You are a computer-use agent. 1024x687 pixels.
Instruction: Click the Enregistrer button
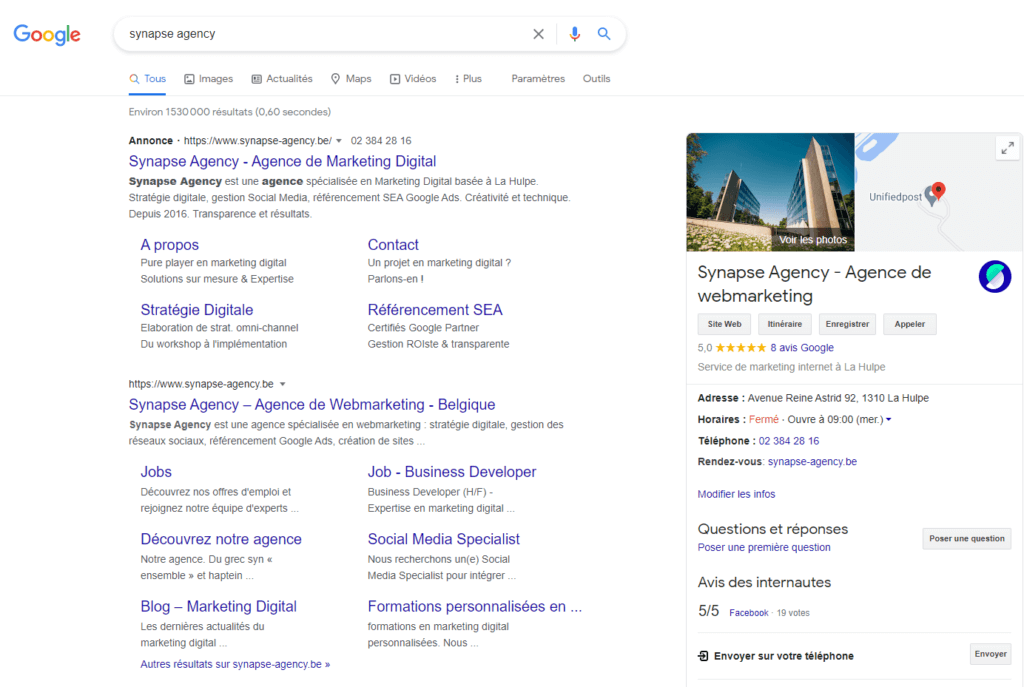click(x=847, y=324)
